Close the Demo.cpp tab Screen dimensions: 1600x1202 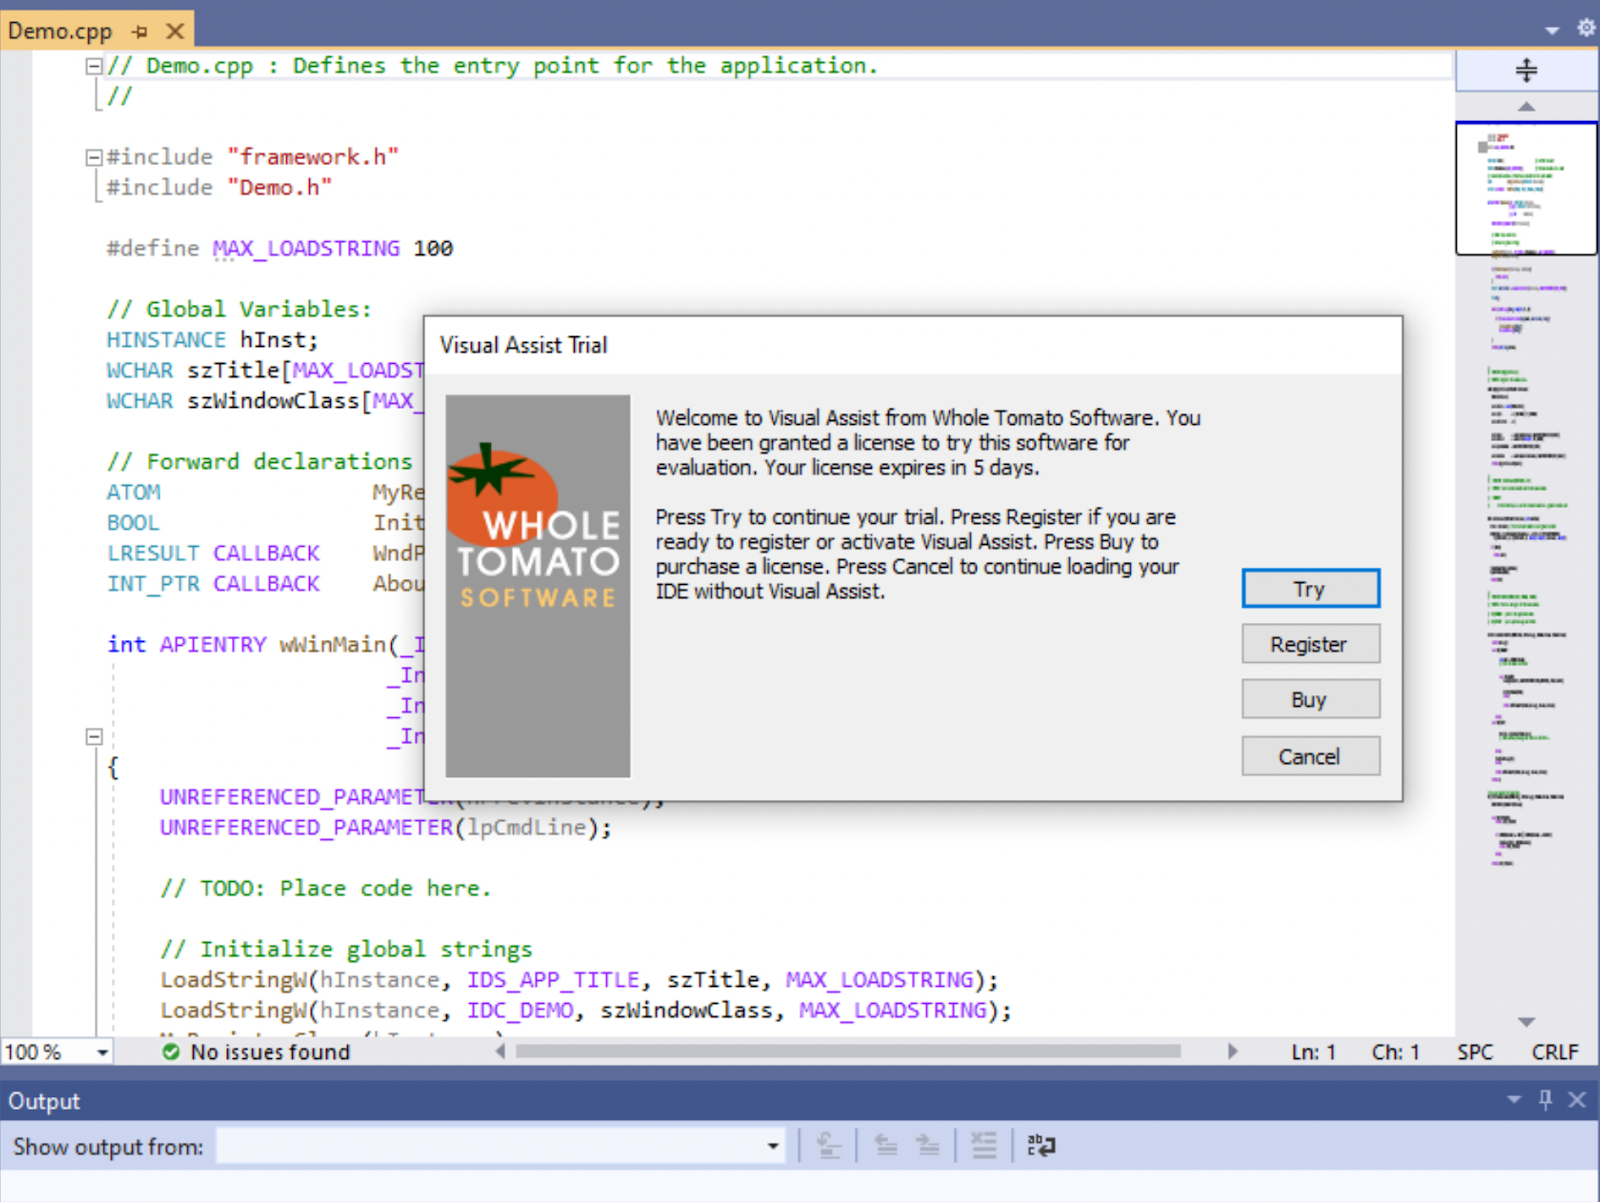pos(175,31)
